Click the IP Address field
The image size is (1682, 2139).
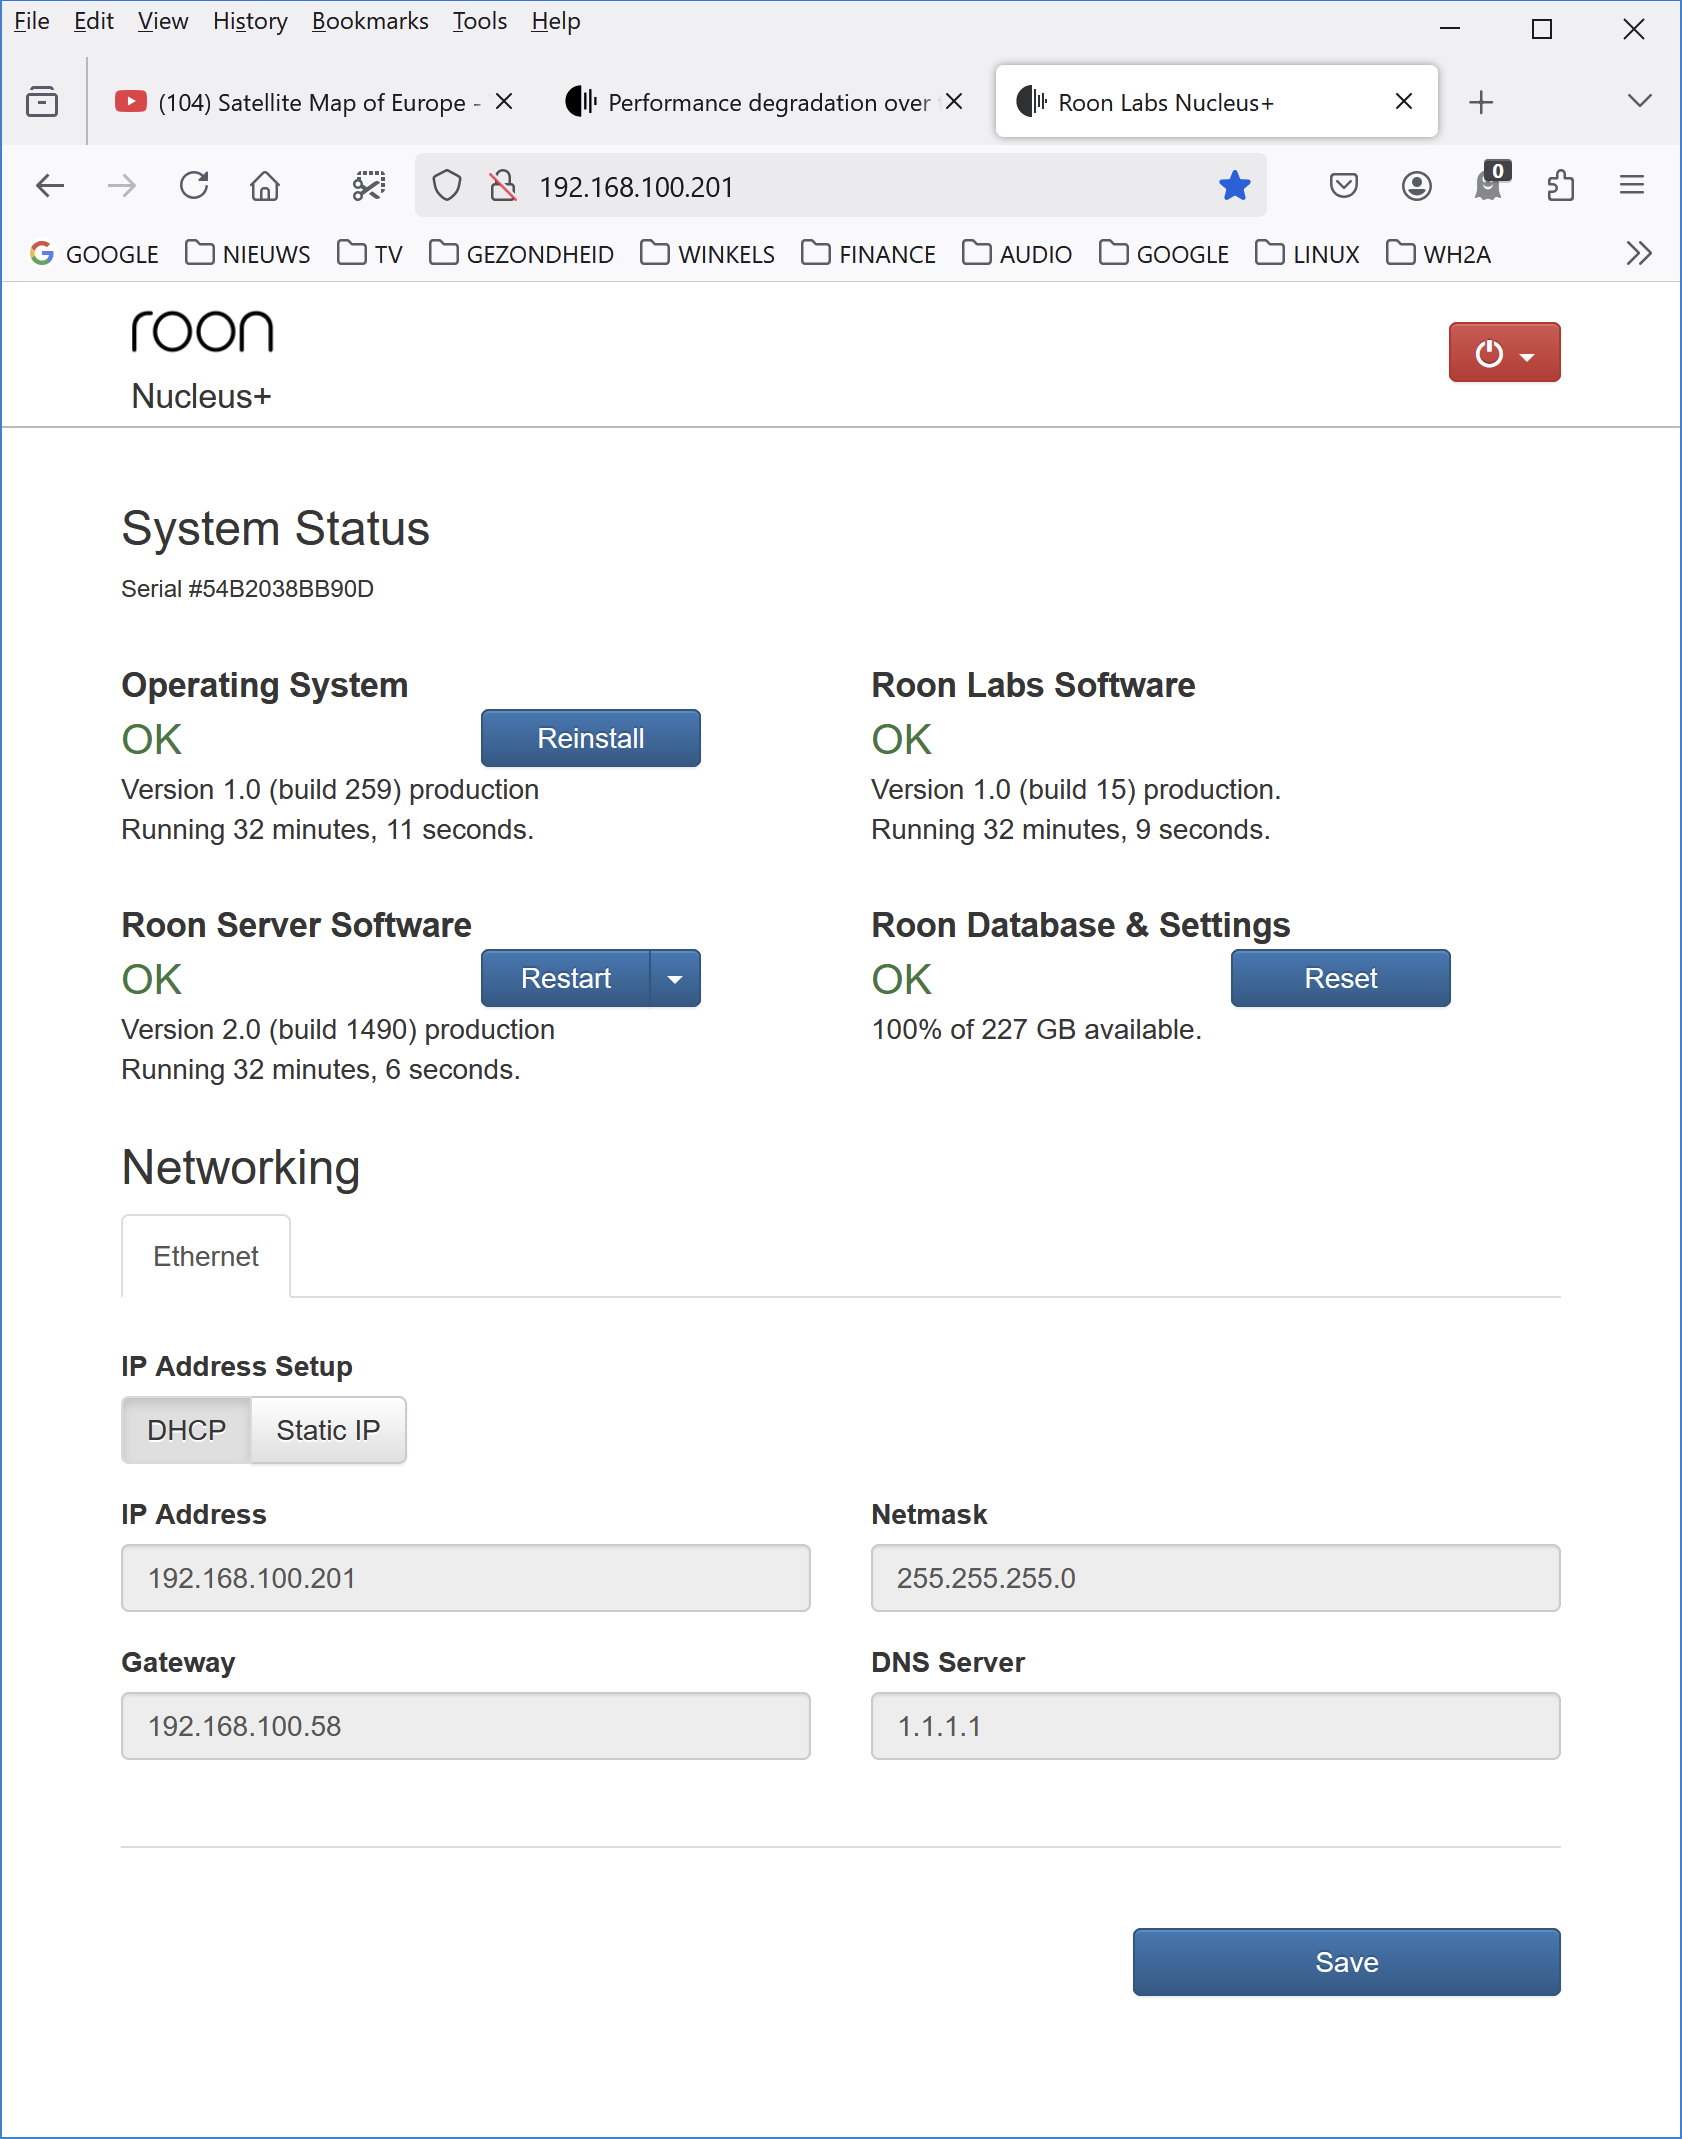466,1578
